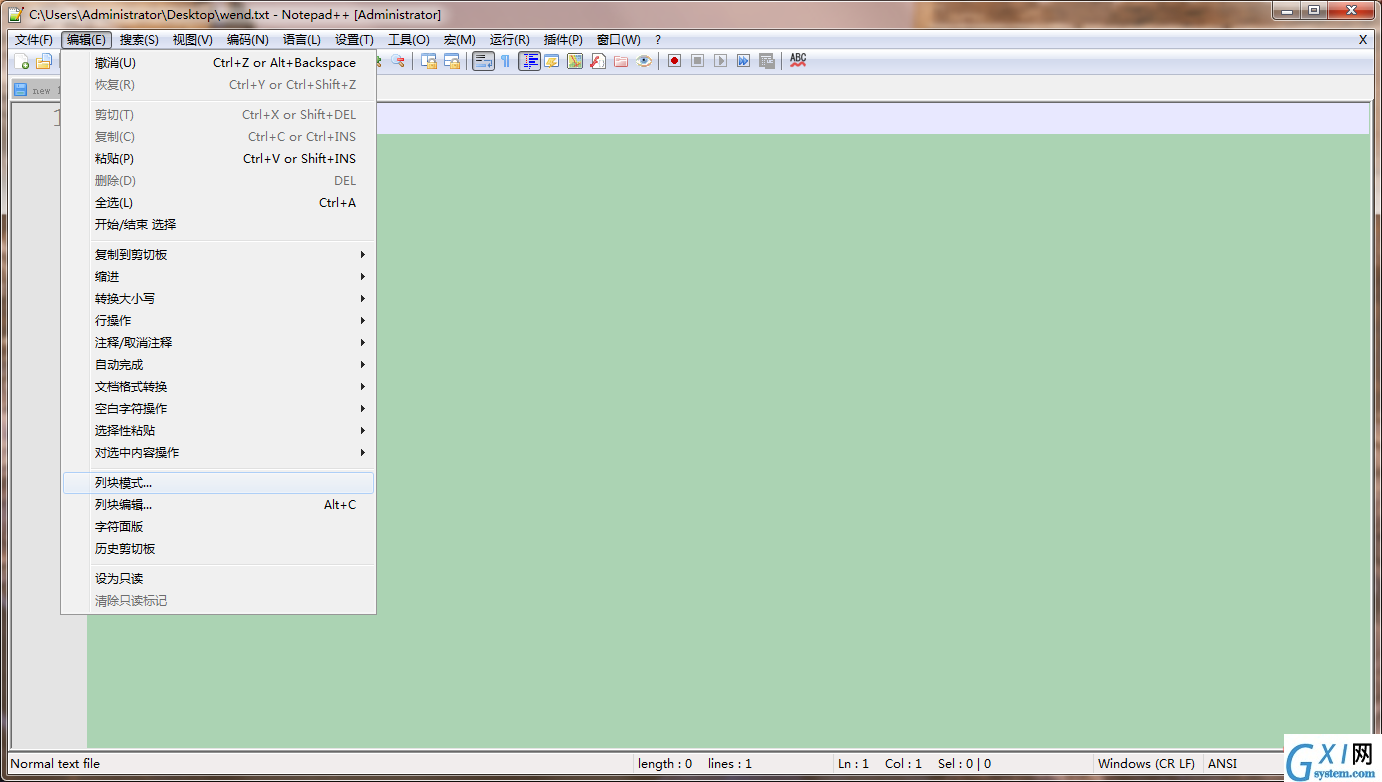
Task: Toggle Show all characters pilcrow icon
Action: click(505, 61)
